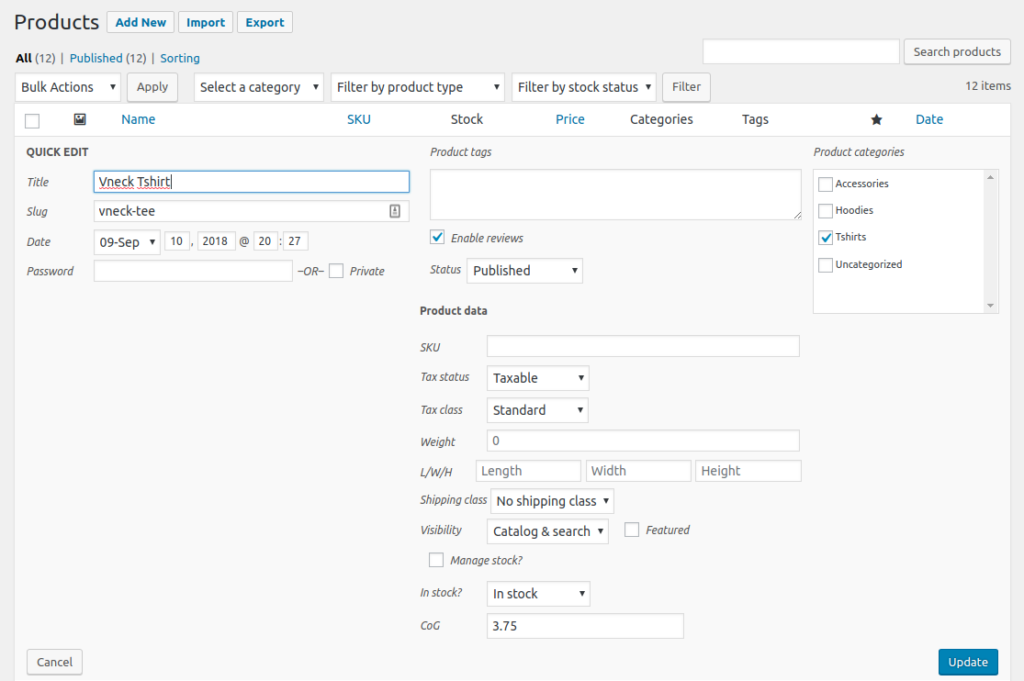Open the Tax status dropdown

click(x=537, y=378)
